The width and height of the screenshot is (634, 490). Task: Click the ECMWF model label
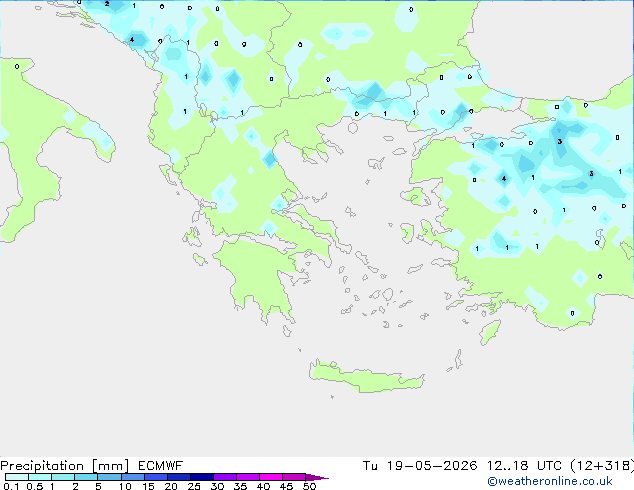point(161,466)
